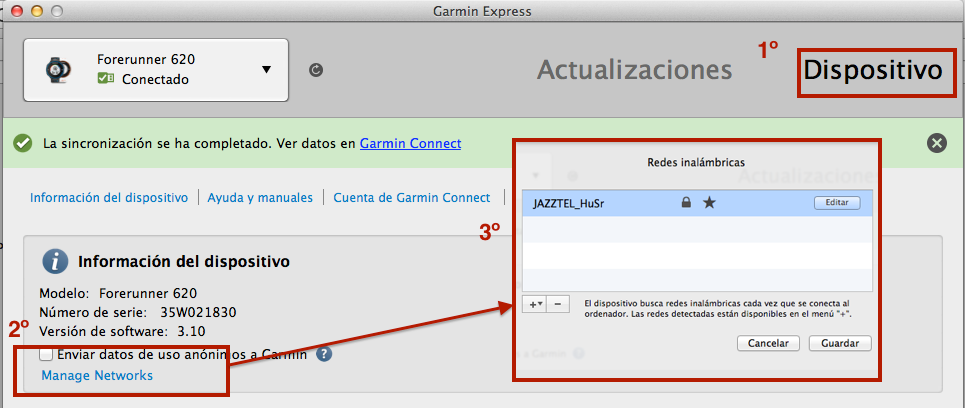Click the Redes inalámbricas dialog title
The height and width of the screenshot is (408, 965).
696,162
